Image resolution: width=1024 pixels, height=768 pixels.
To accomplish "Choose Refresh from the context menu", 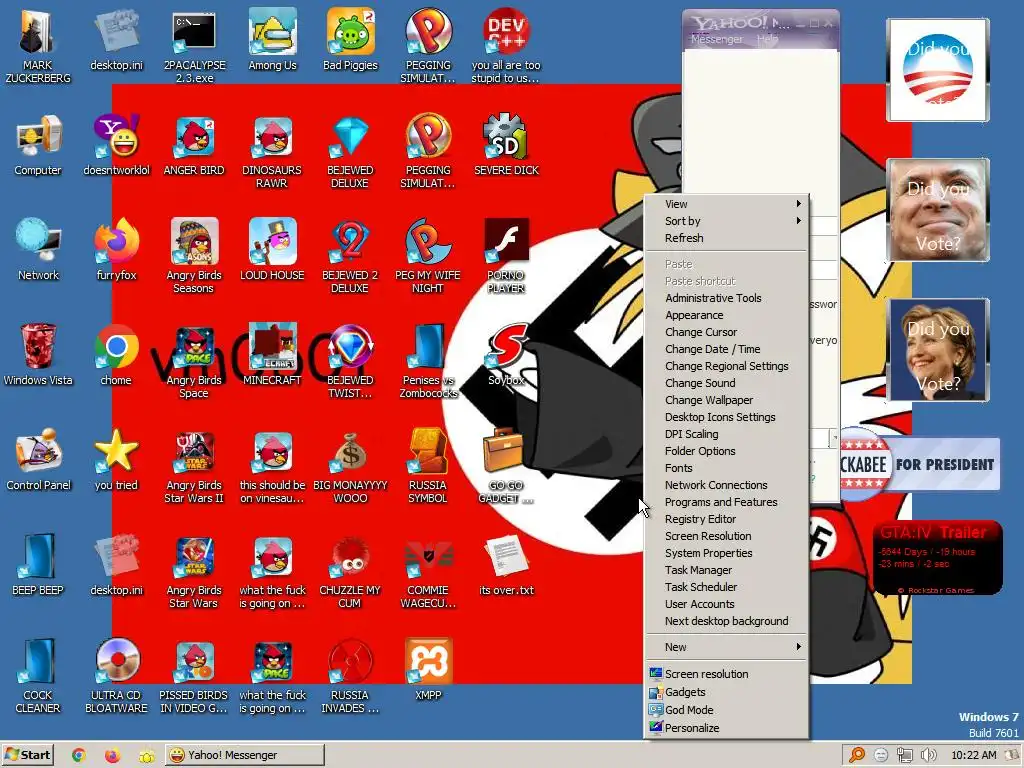I will click(726, 238).
